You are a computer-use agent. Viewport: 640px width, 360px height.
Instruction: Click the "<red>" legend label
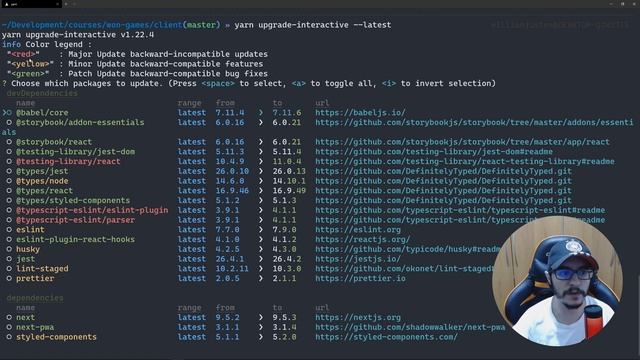pyautogui.click(x=23, y=54)
